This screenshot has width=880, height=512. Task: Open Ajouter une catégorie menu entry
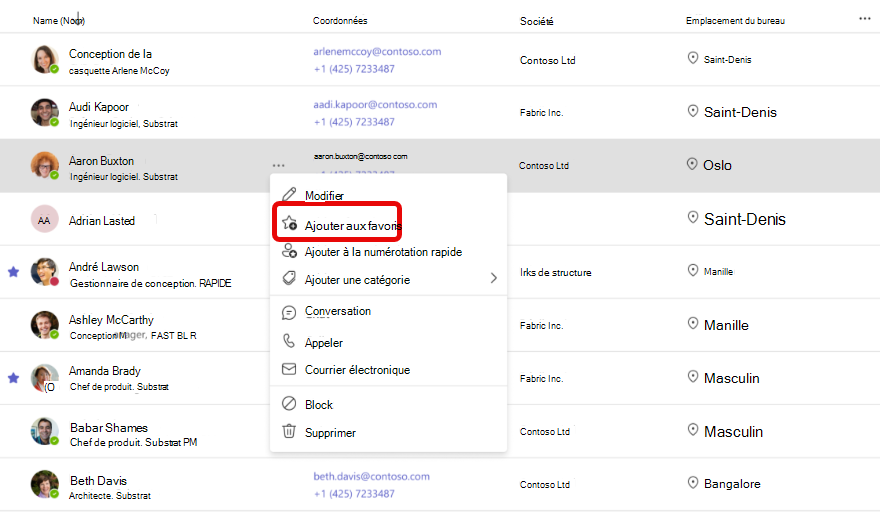[x=388, y=279]
